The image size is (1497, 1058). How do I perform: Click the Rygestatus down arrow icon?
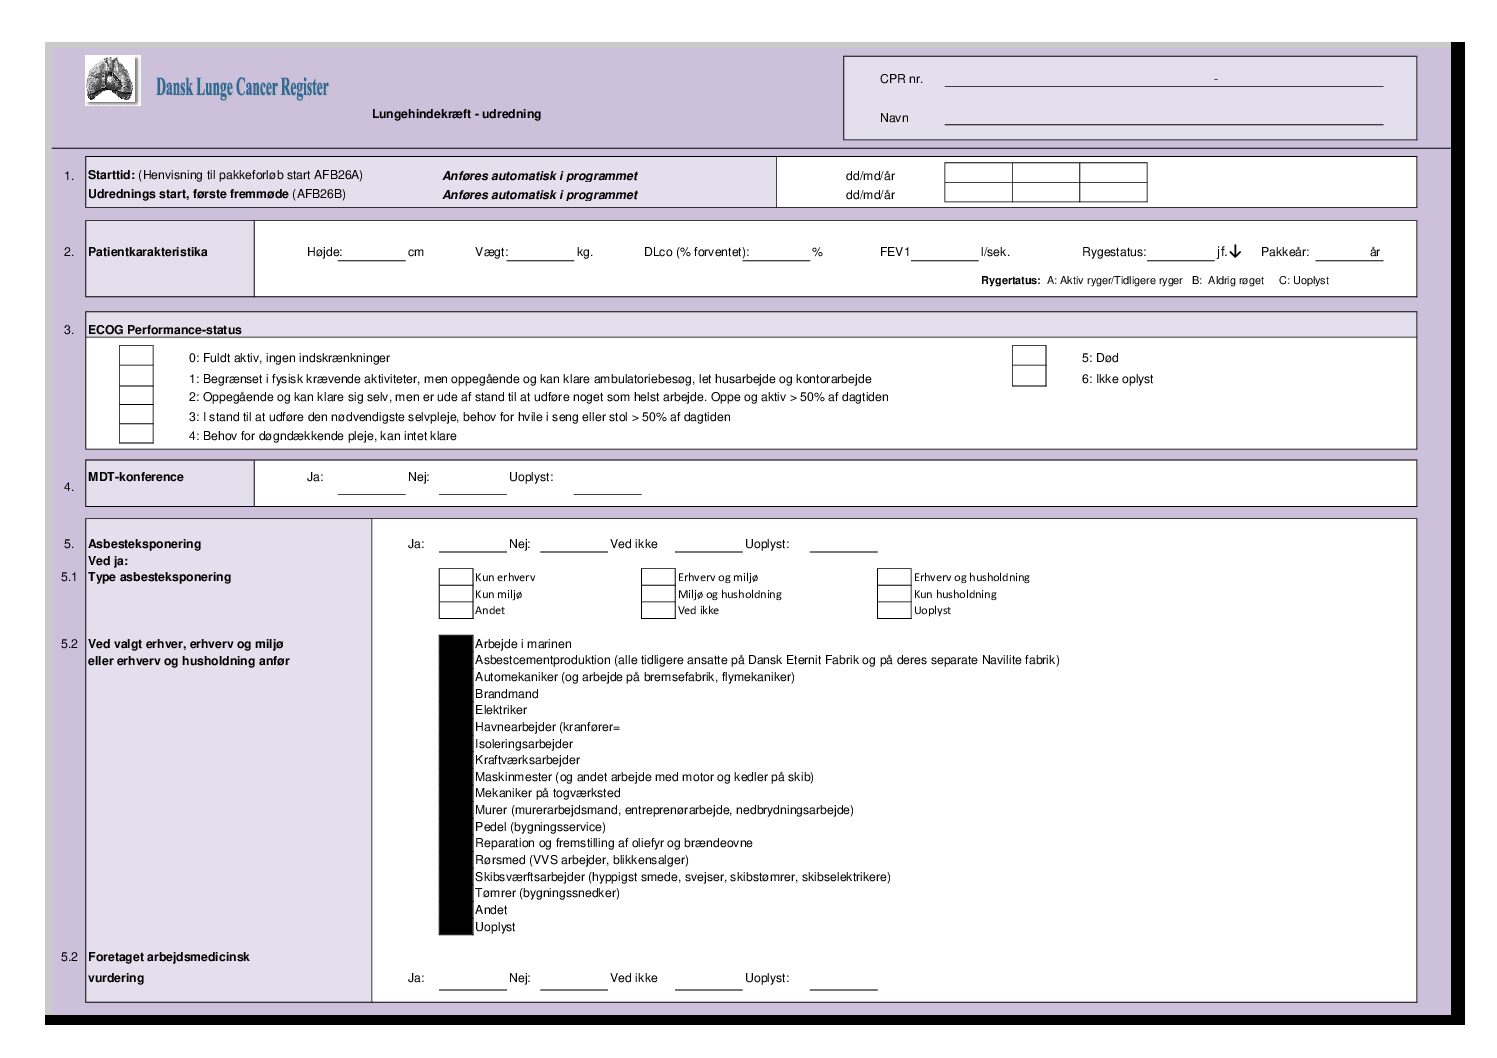1236,252
